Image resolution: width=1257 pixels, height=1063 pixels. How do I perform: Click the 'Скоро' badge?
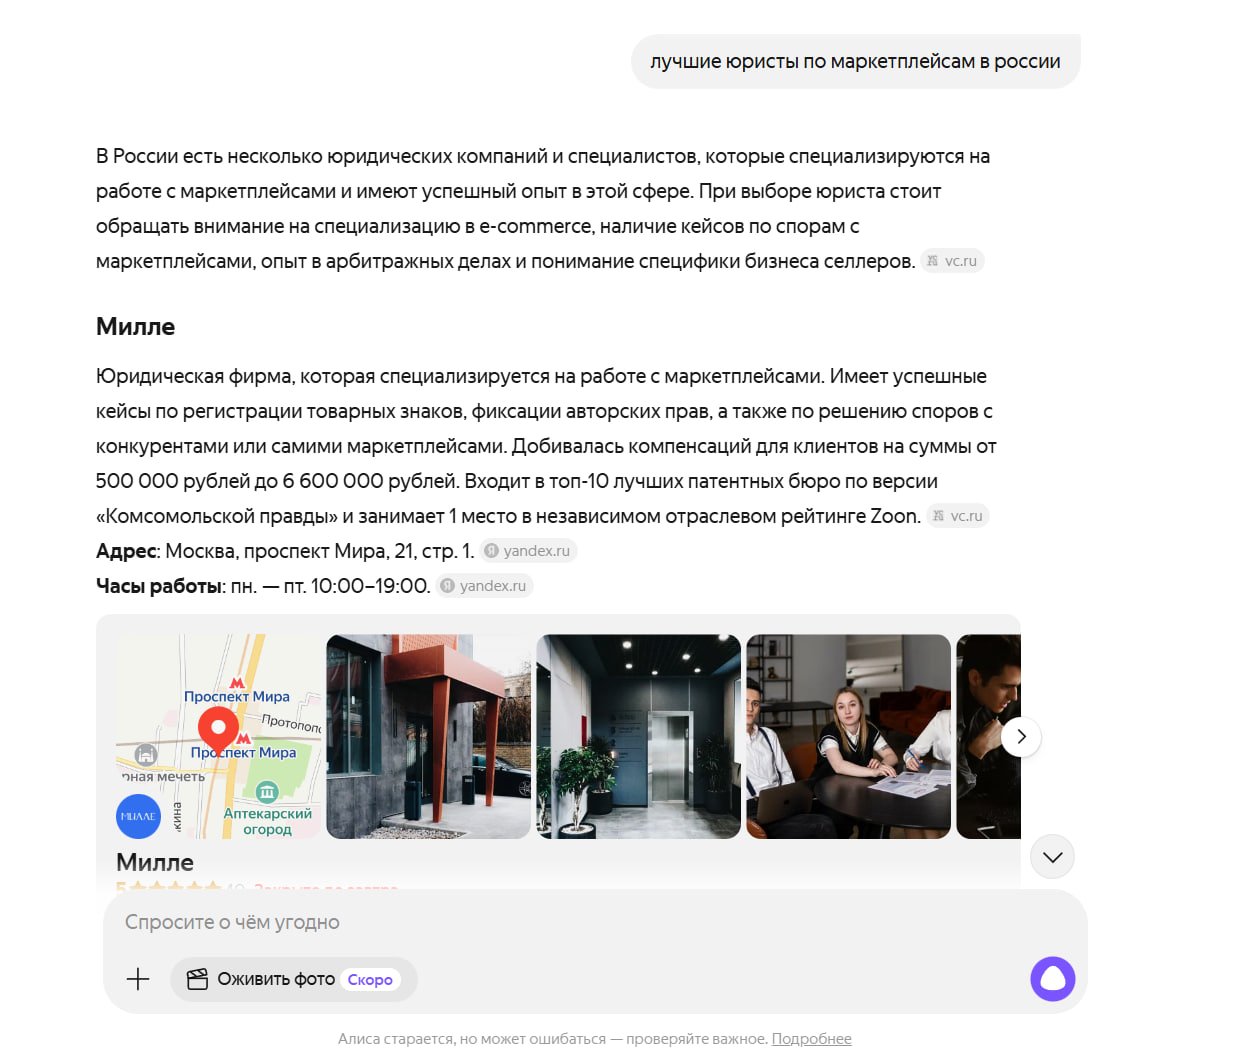[x=370, y=980]
